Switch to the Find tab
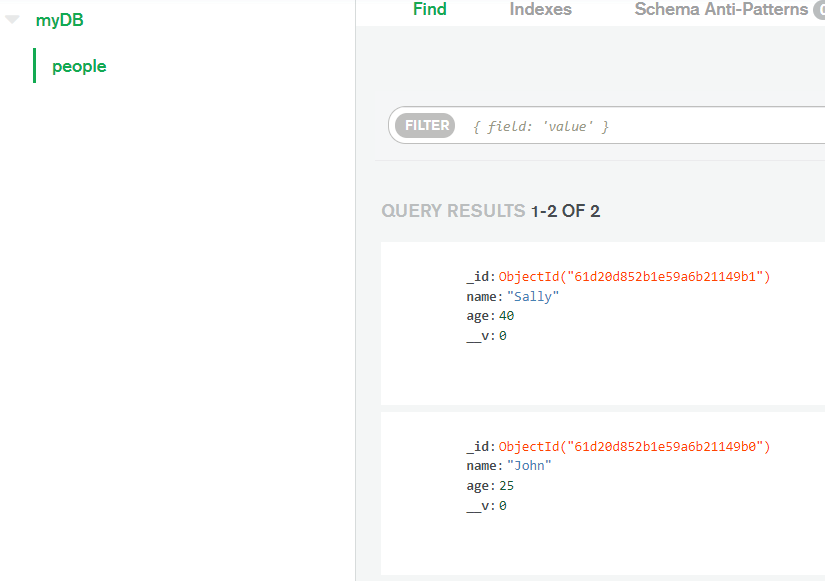The width and height of the screenshot is (825, 581). pyautogui.click(x=429, y=9)
